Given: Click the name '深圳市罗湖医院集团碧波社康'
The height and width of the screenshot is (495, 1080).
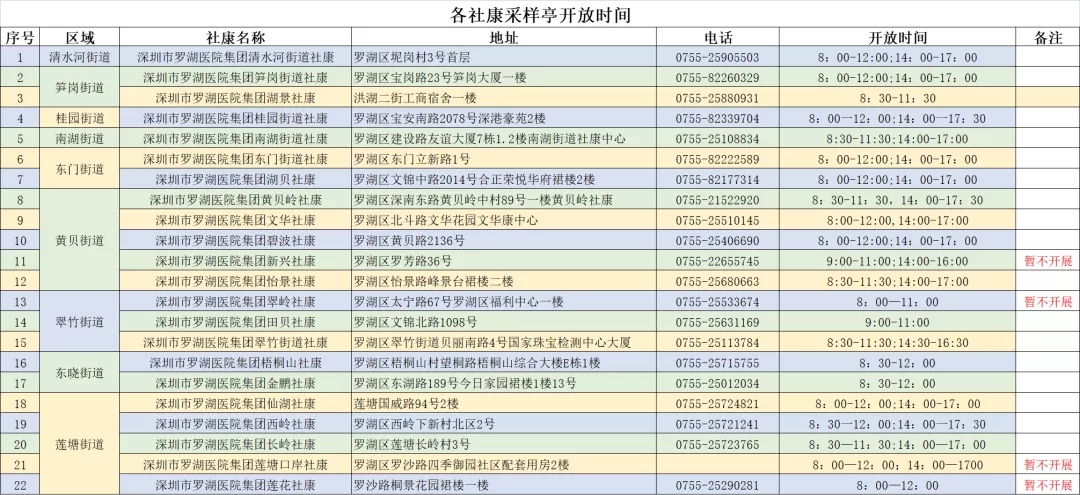Looking at the screenshot, I should pos(236,241).
